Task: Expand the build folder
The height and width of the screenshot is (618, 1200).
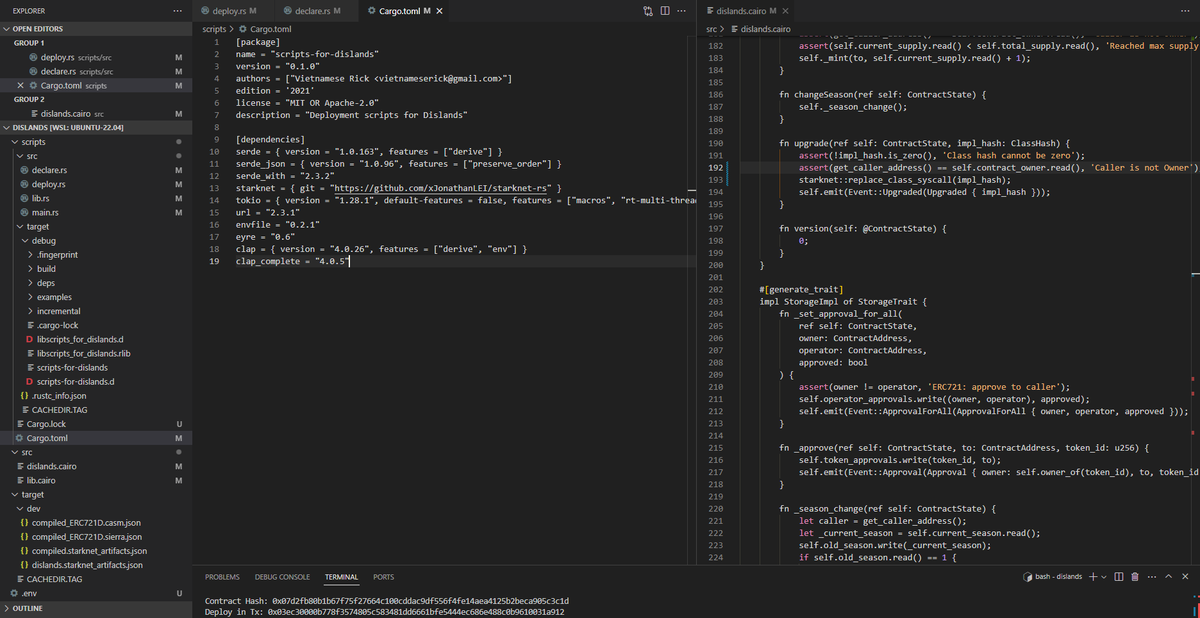Action: pos(96,269)
